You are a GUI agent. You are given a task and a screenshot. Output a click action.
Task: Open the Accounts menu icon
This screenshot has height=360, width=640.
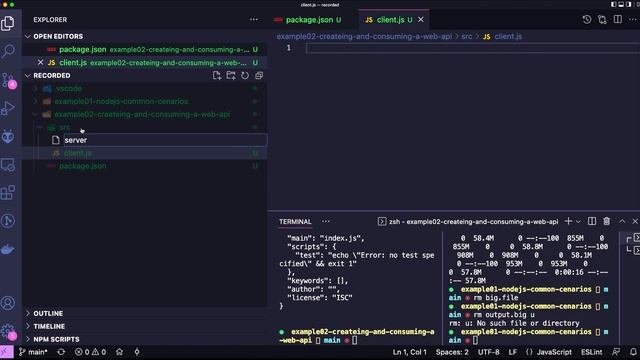8,303
